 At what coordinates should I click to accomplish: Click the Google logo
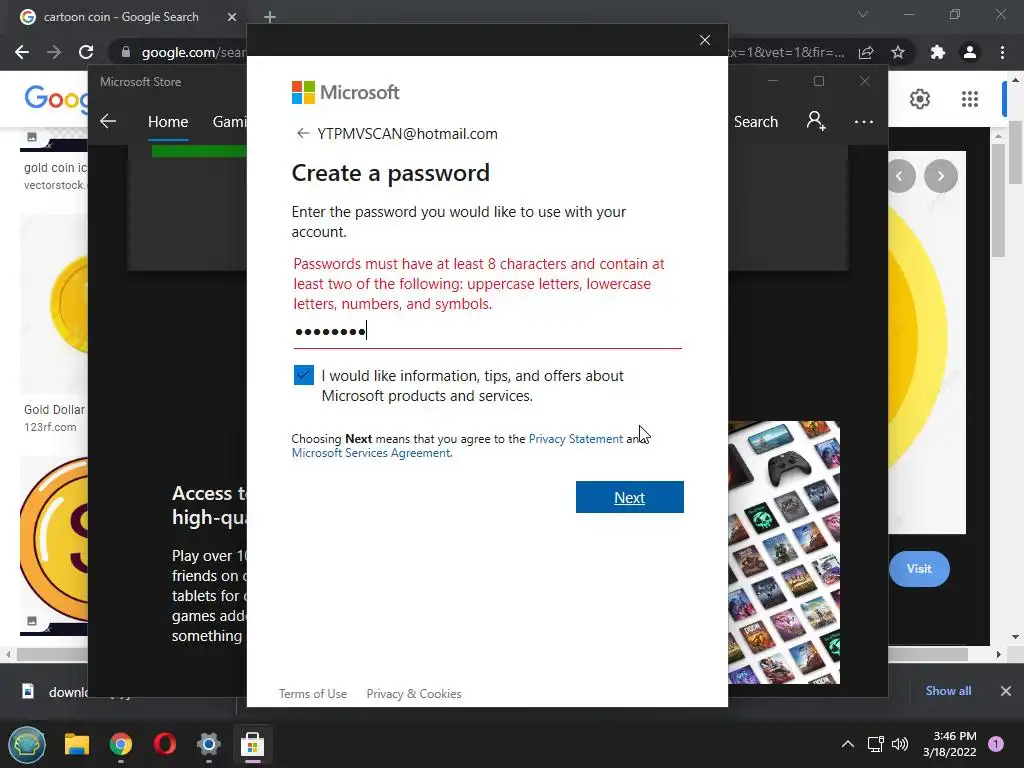tap(55, 99)
